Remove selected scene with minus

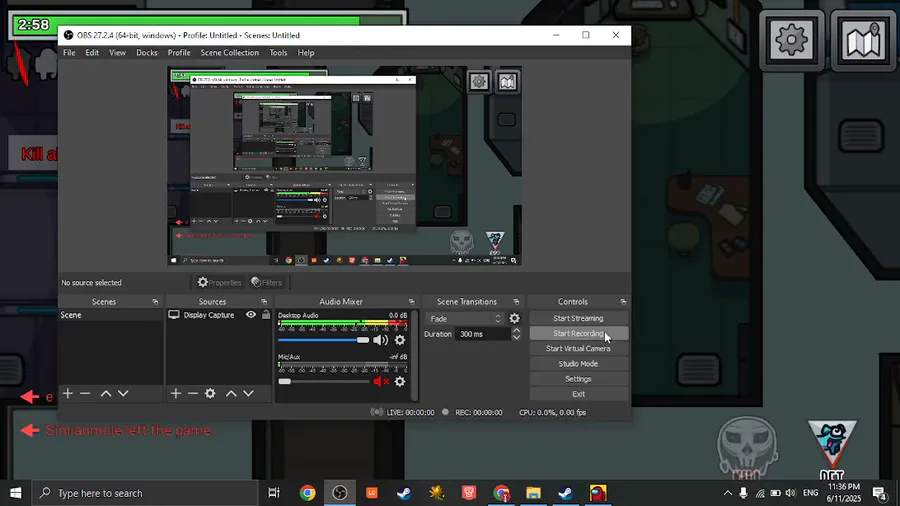[85, 393]
